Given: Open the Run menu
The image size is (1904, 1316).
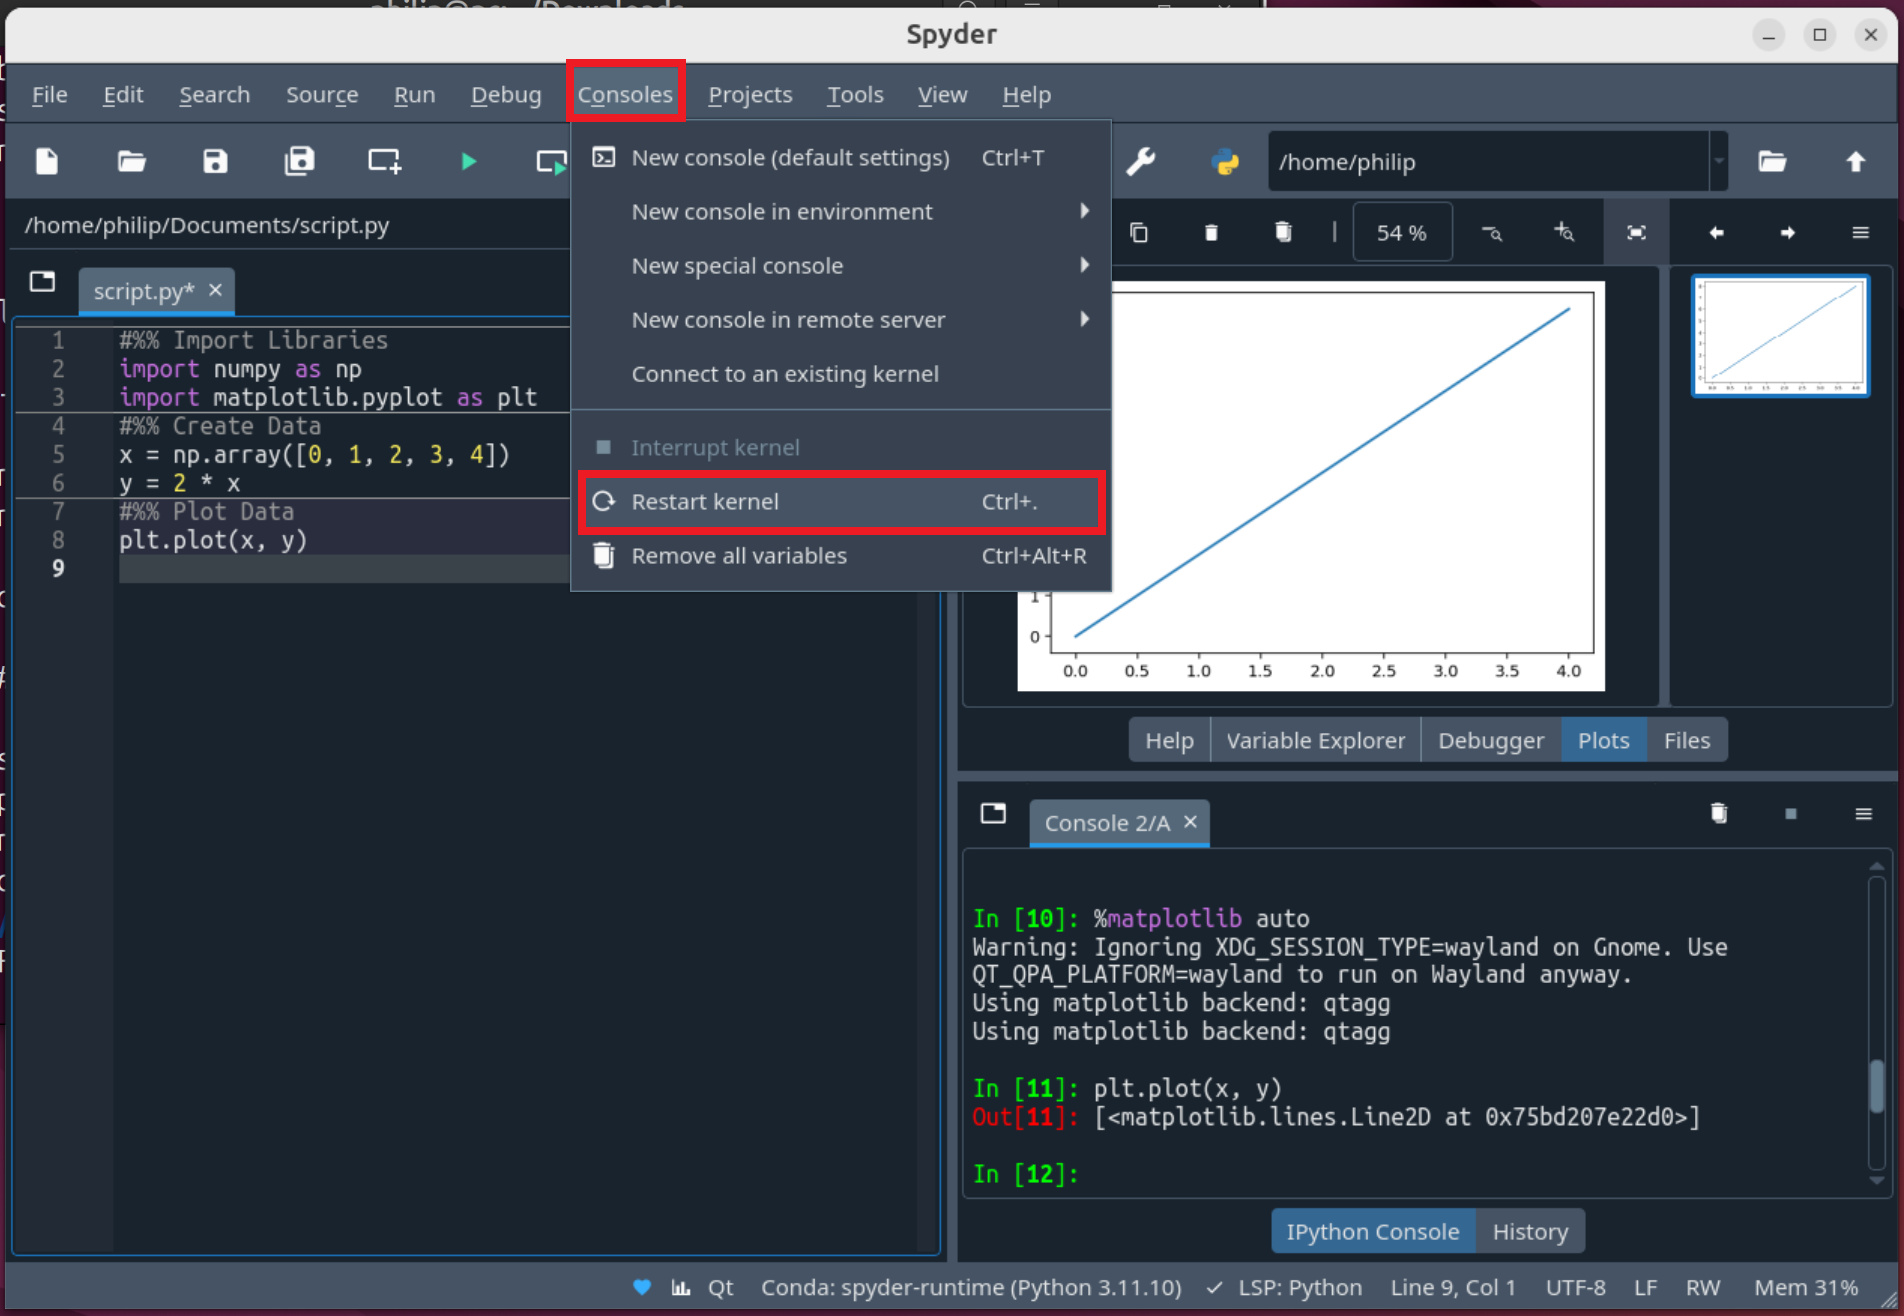Looking at the screenshot, I should coord(414,94).
